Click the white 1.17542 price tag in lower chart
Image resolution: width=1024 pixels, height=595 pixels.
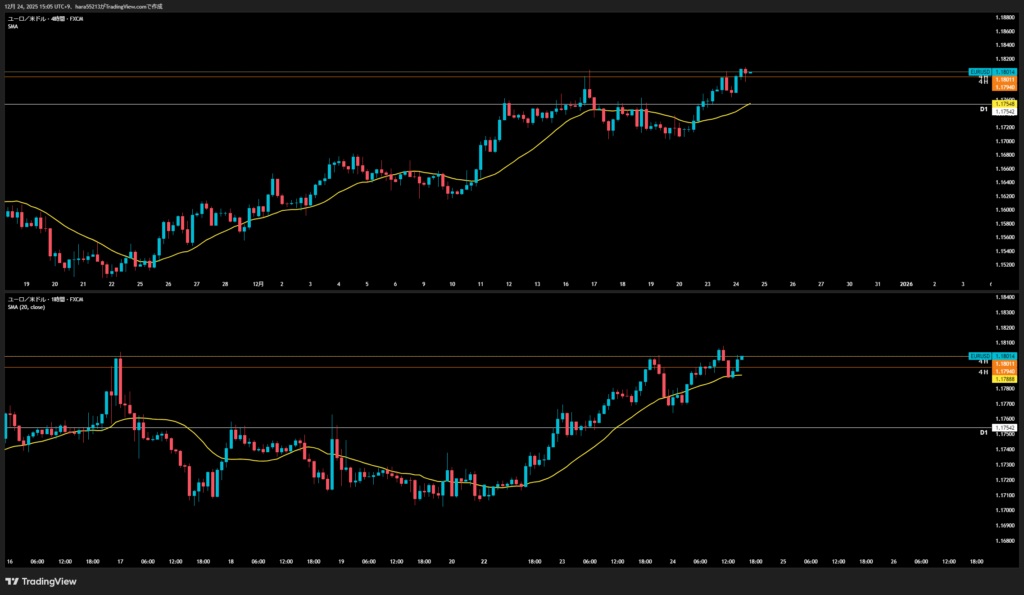pos(1005,427)
